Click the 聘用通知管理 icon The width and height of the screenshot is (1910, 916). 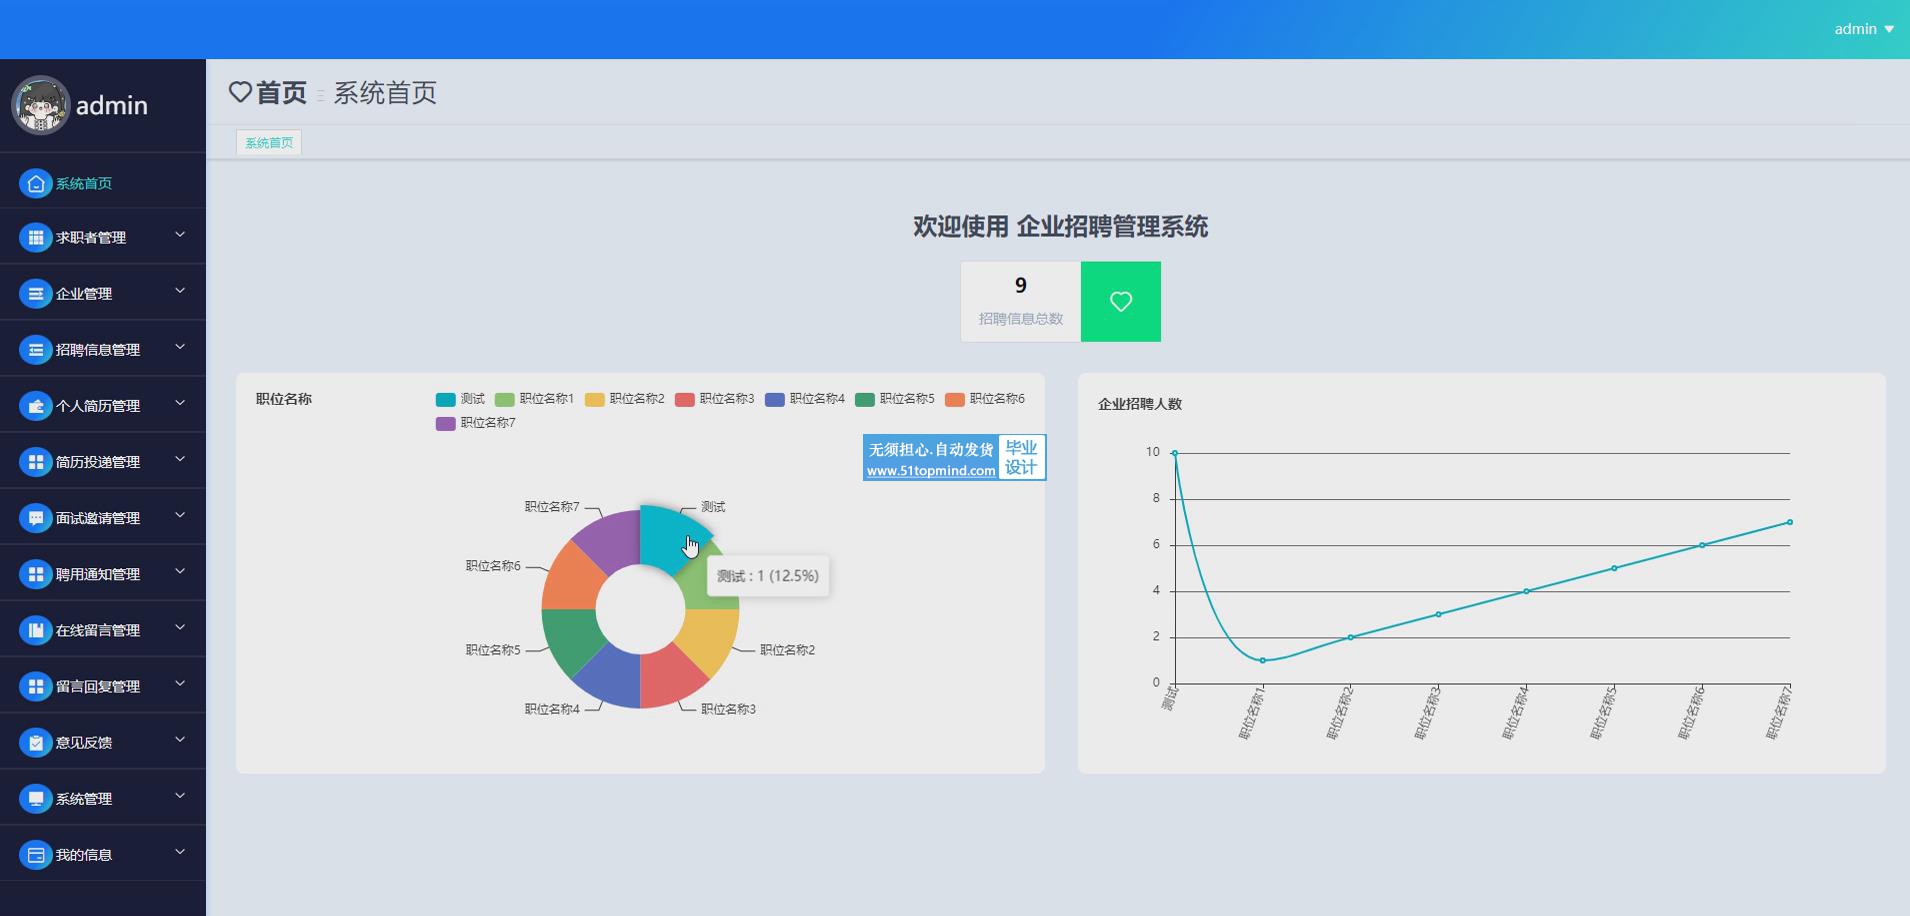point(35,573)
